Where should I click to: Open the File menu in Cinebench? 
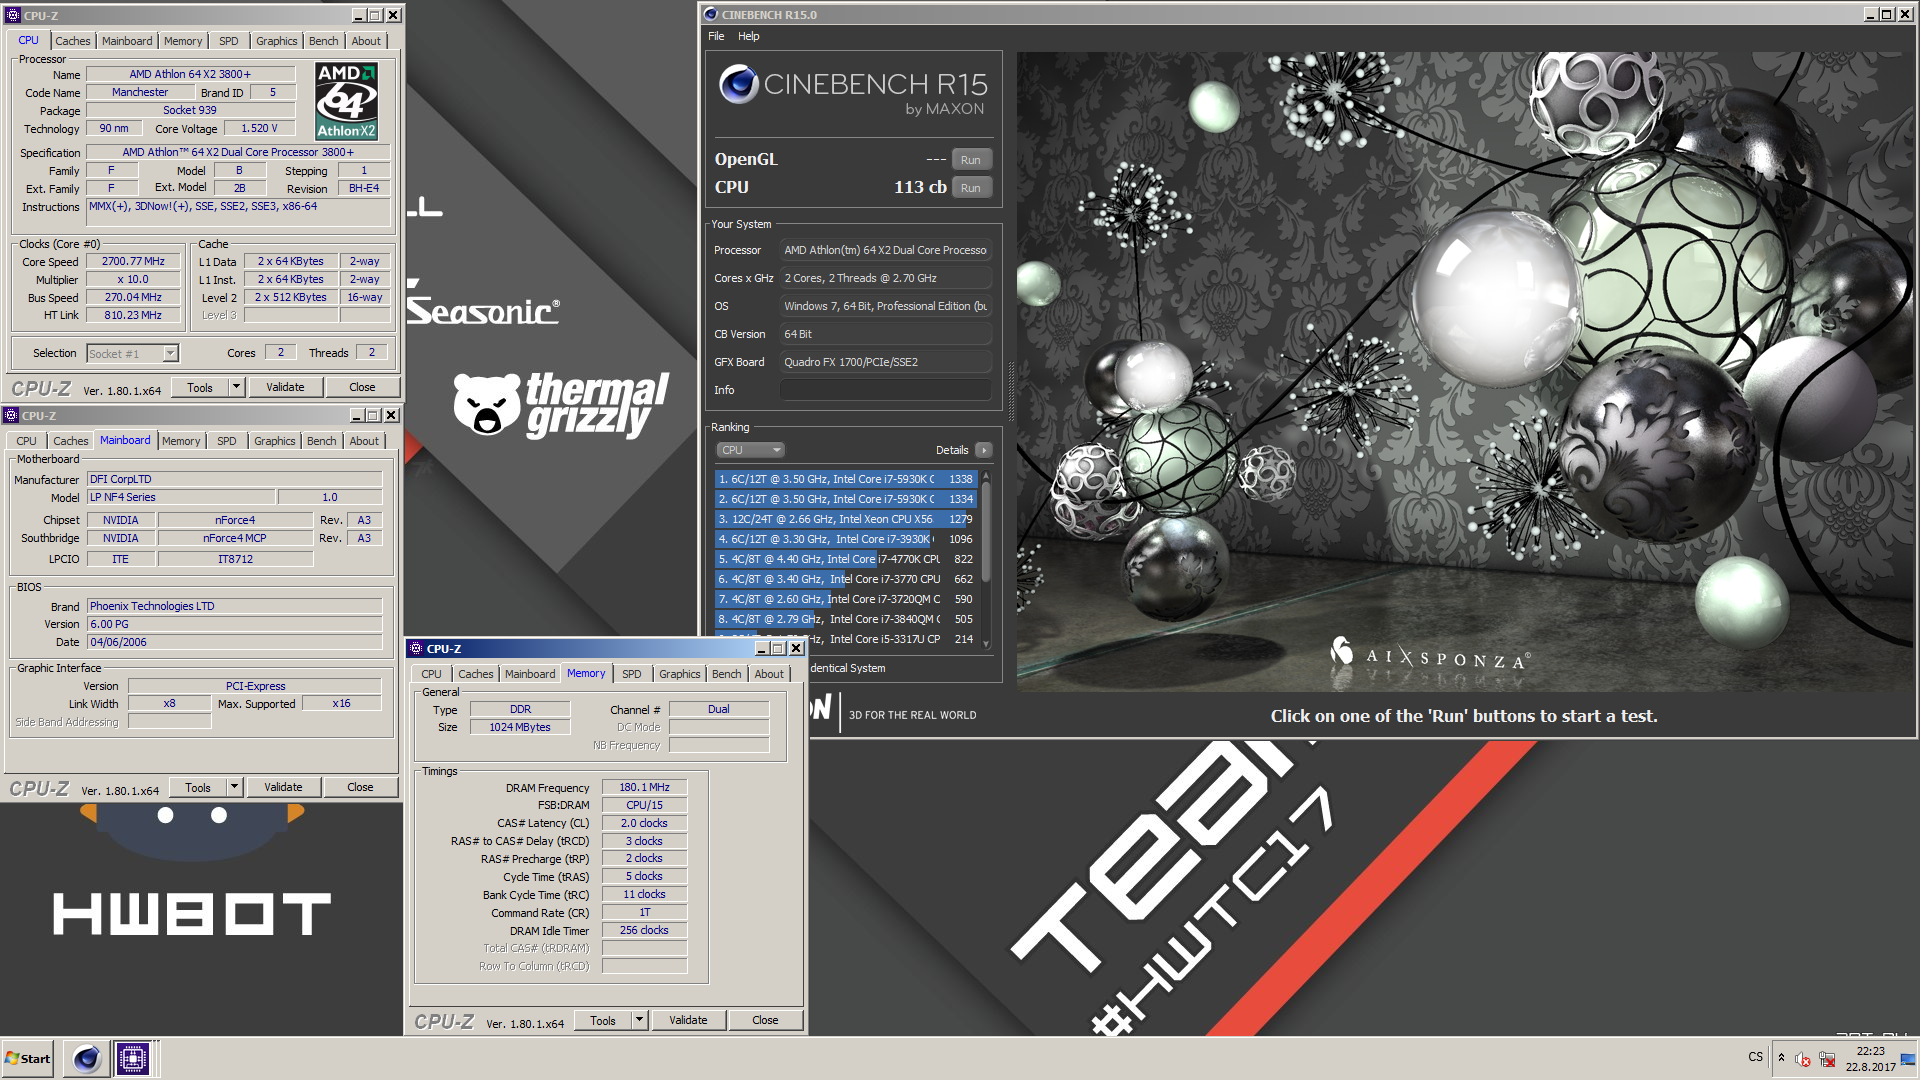click(716, 36)
